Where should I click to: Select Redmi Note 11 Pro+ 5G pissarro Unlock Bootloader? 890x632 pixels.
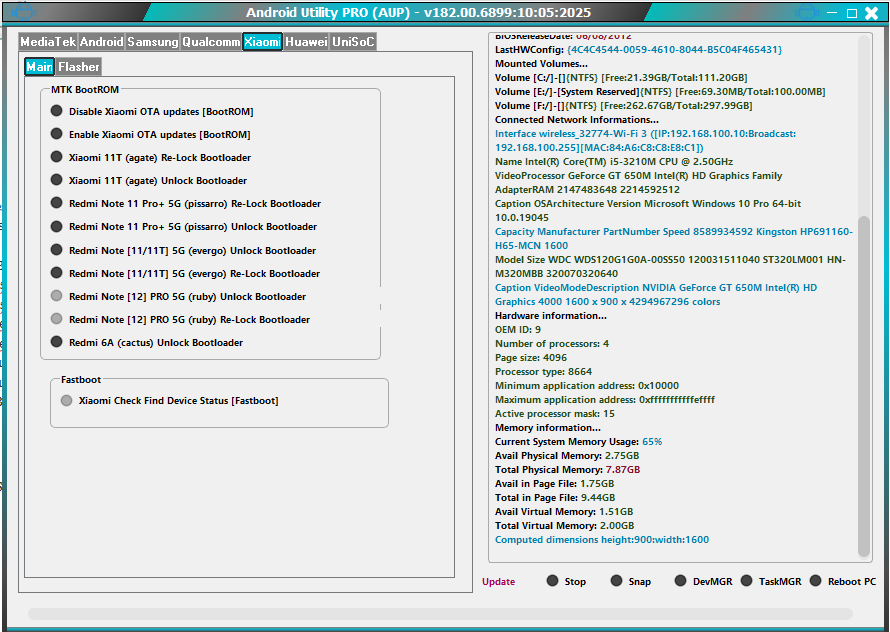(184, 227)
